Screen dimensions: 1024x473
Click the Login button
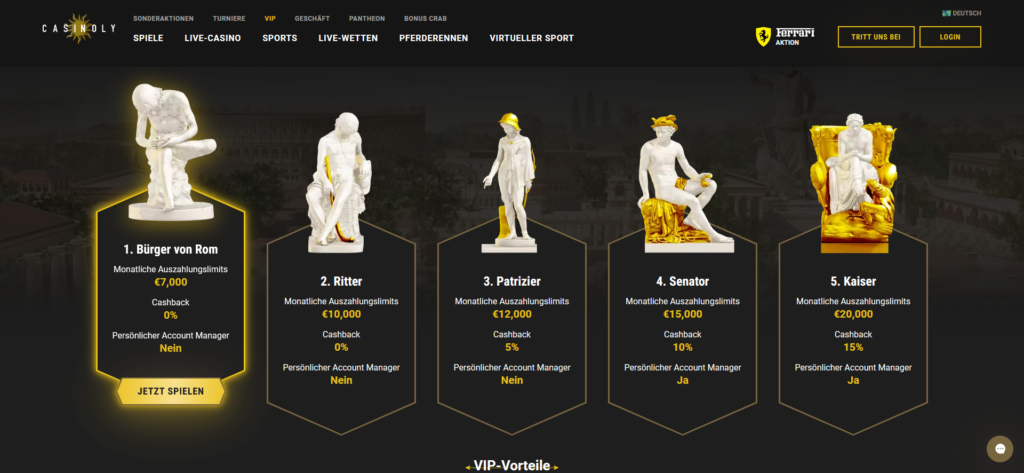(950, 37)
